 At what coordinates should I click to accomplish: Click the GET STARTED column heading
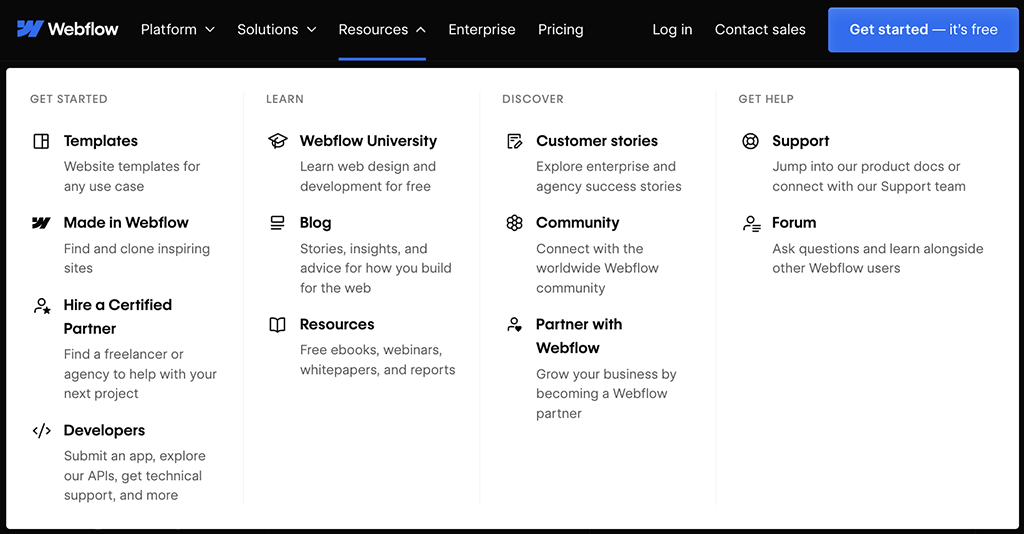click(x=69, y=99)
